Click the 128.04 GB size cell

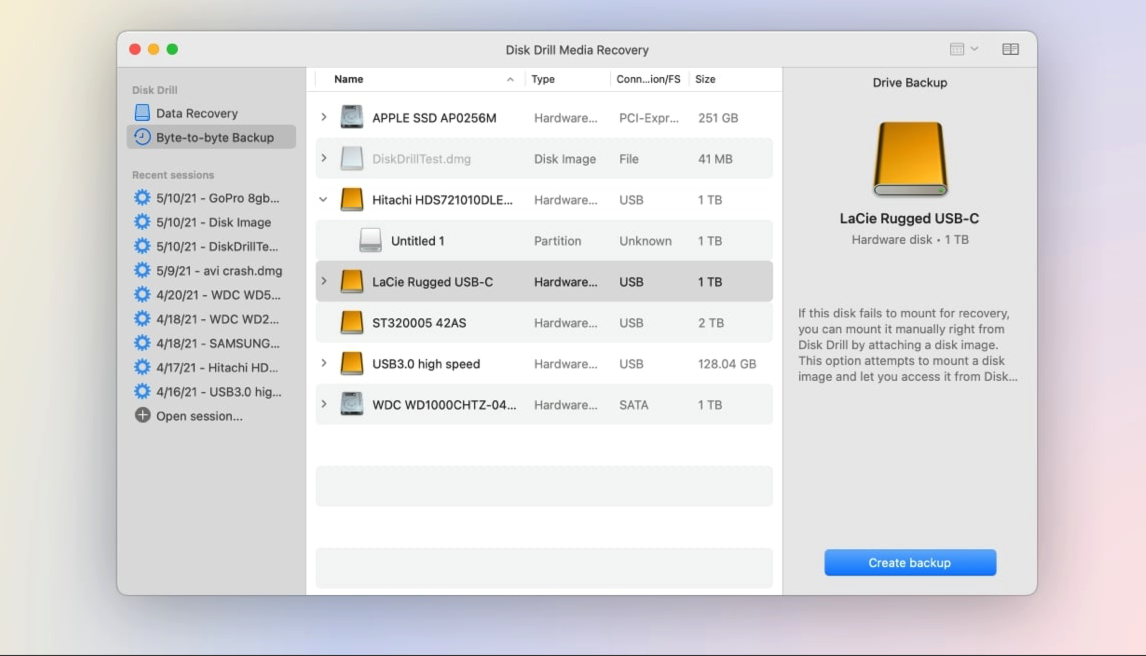(x=726, y=363)
